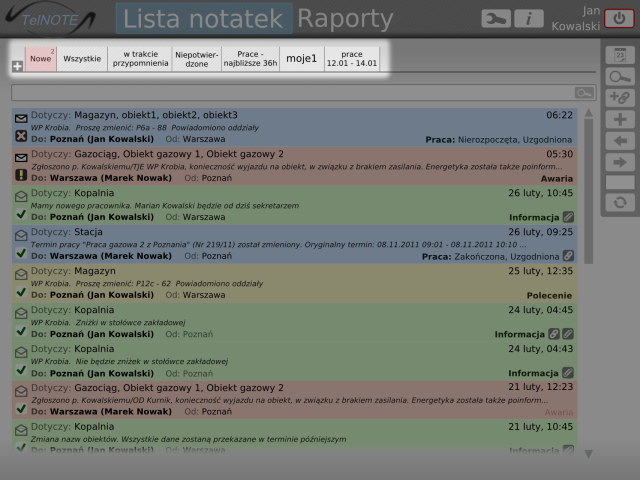The height and width of the screenshot is (480, 640).
Task: Toggle checkmark on Stacja note
Action: [x=21, y=253]
